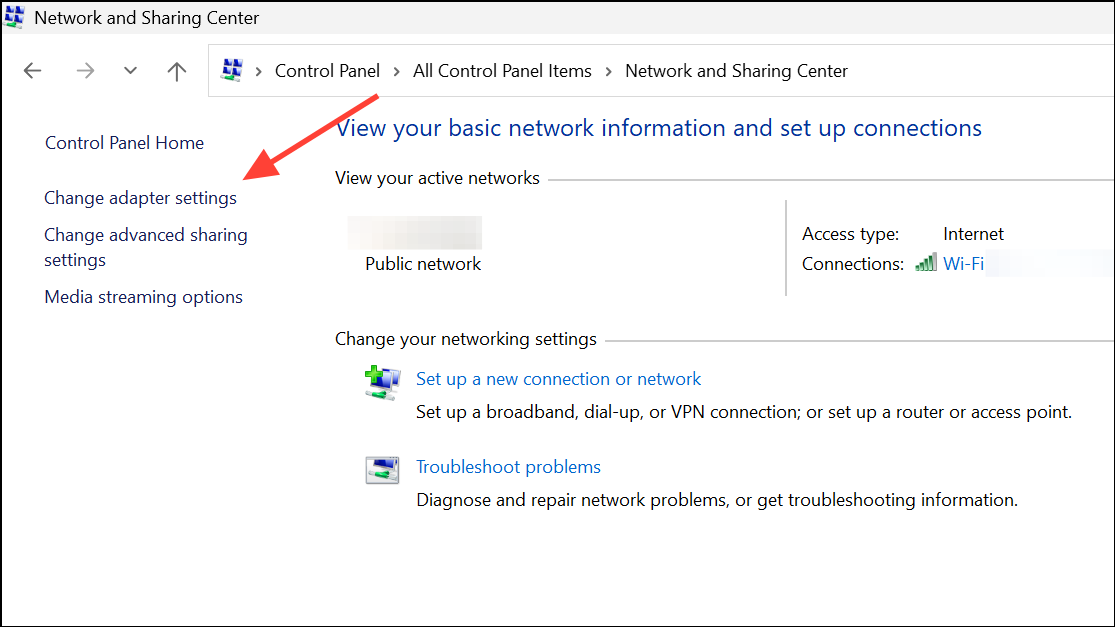
Task: Click the Wi-Fi signal strength icon
Action: 925,263
